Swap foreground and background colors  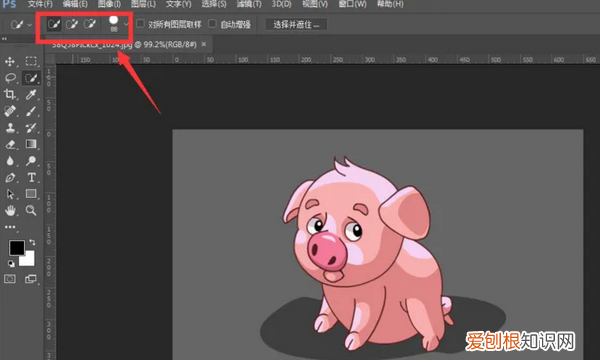click(x=33, y=242)
